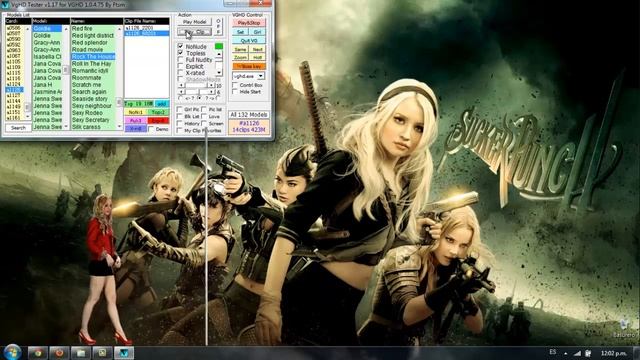Select card a1144 in the Cards list
640x360 pixels.
tap(14, 101)
